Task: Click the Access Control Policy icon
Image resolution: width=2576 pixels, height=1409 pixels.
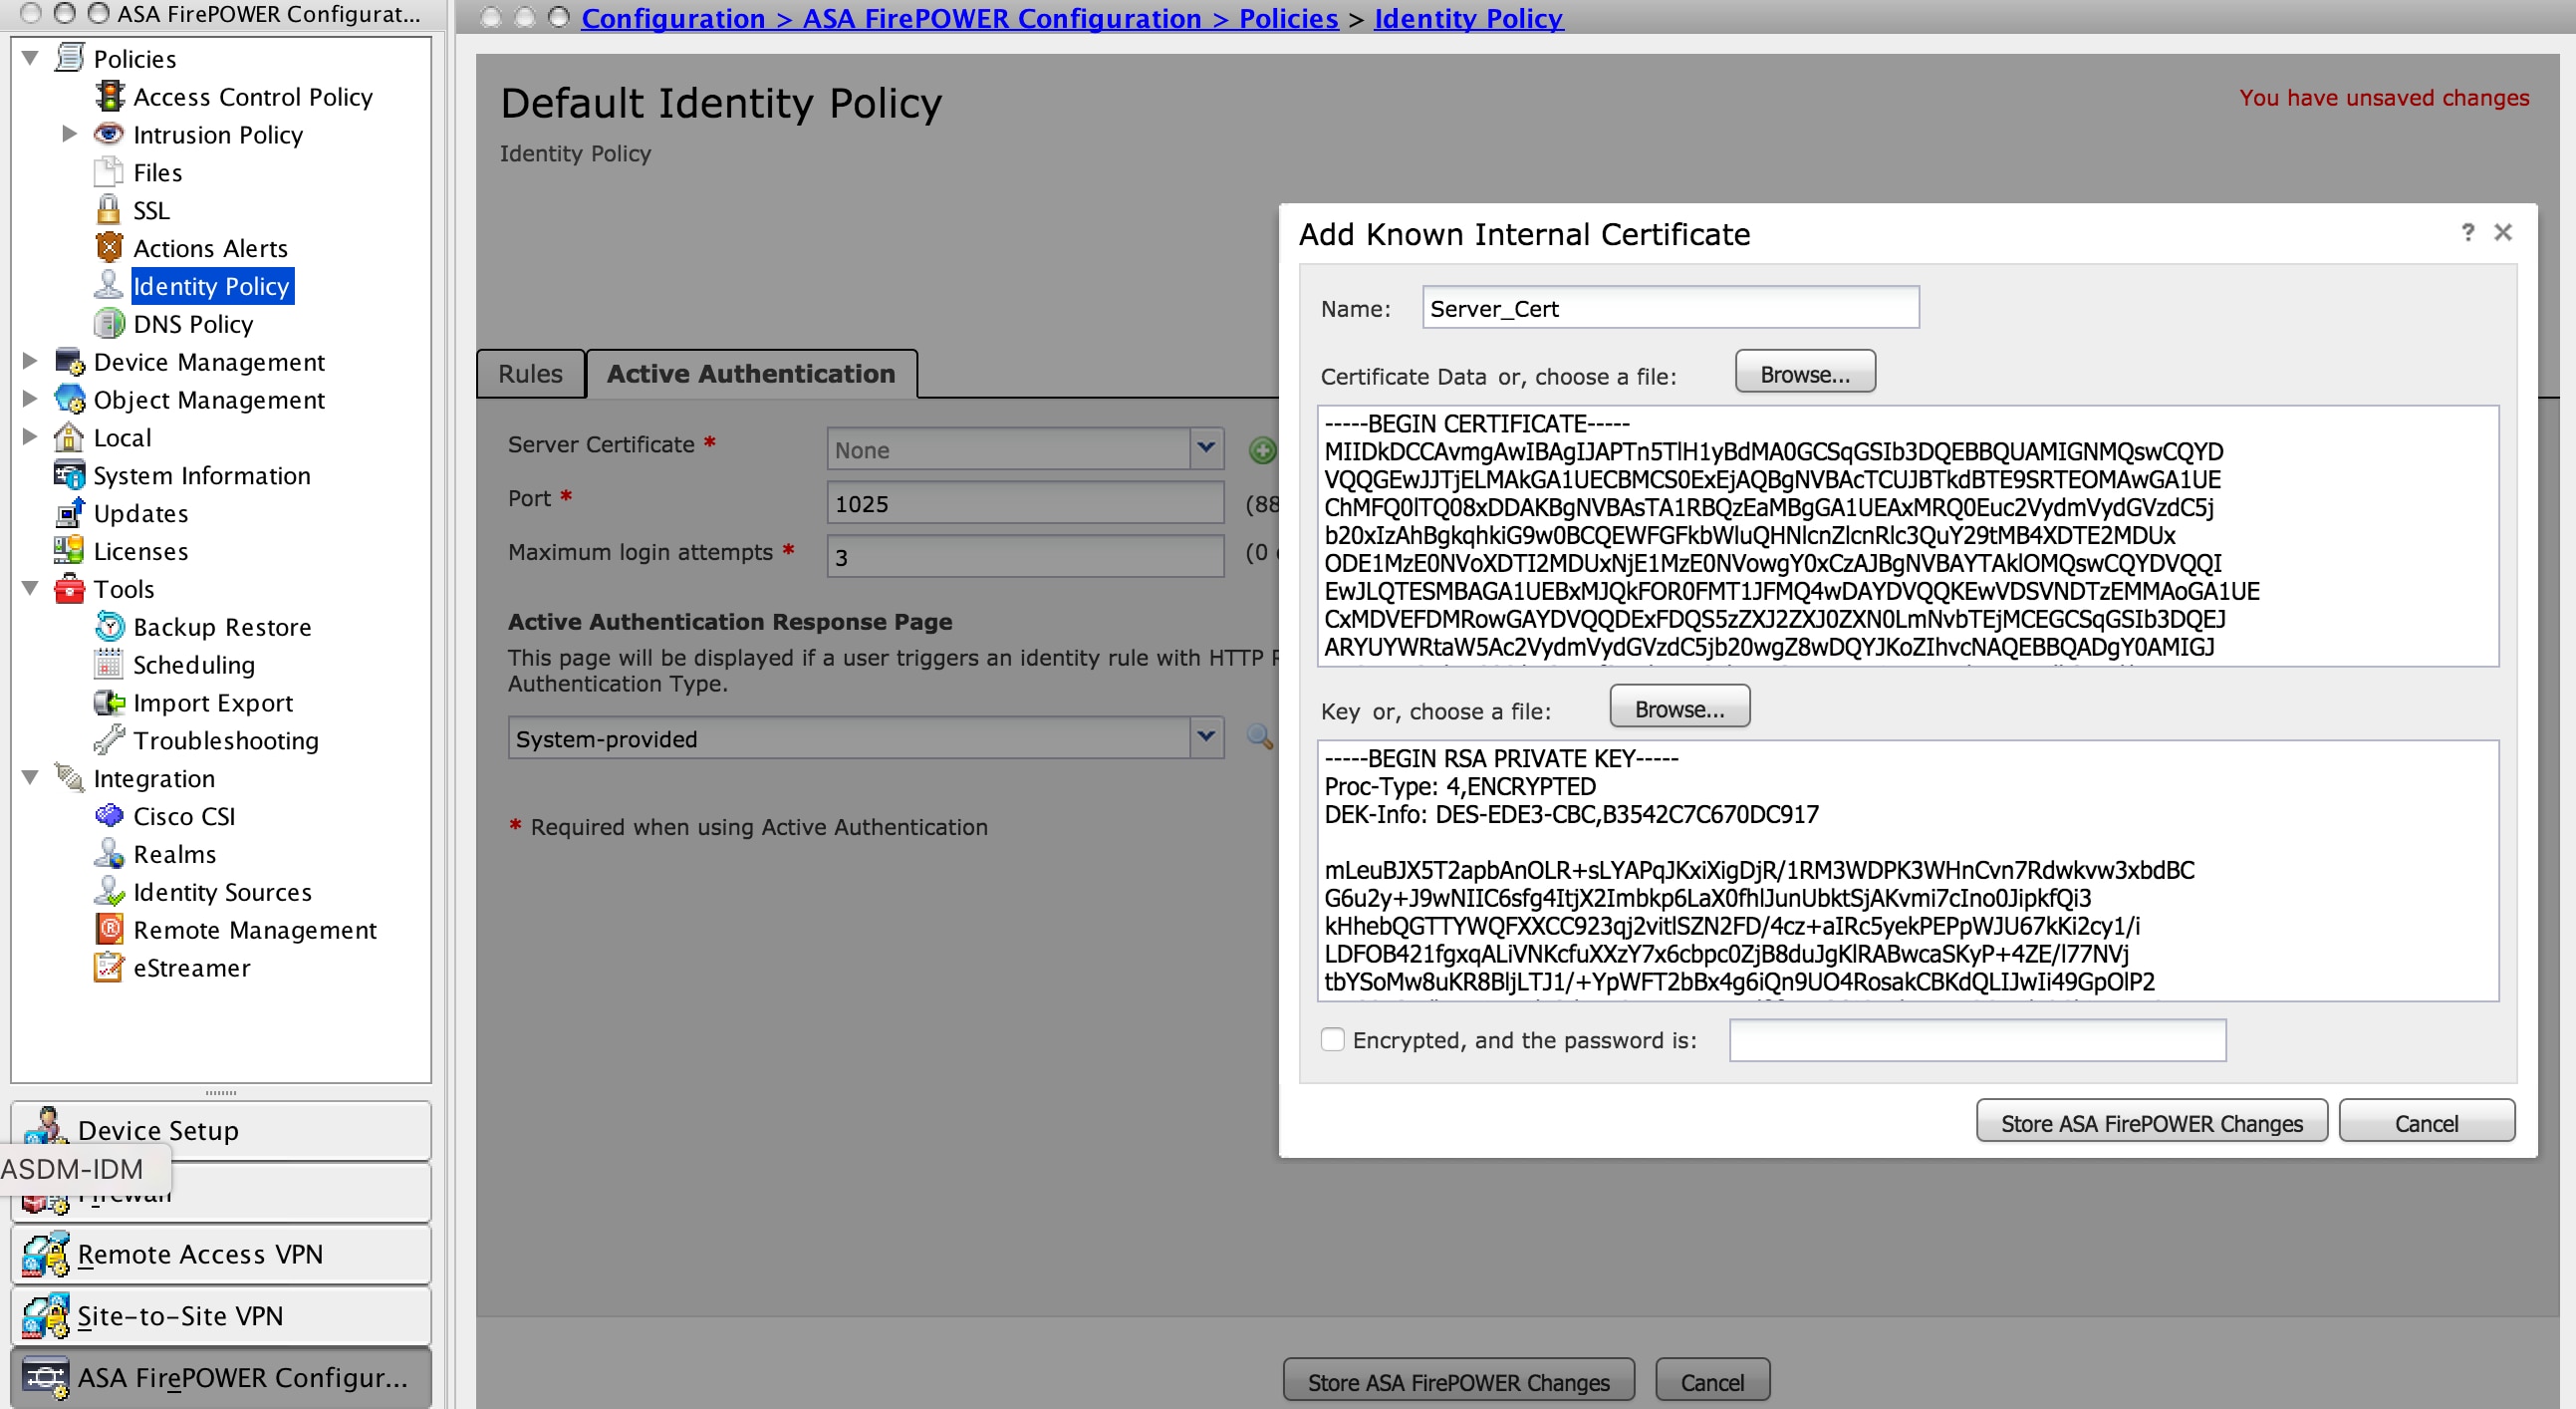Action: tap(109, 96)
